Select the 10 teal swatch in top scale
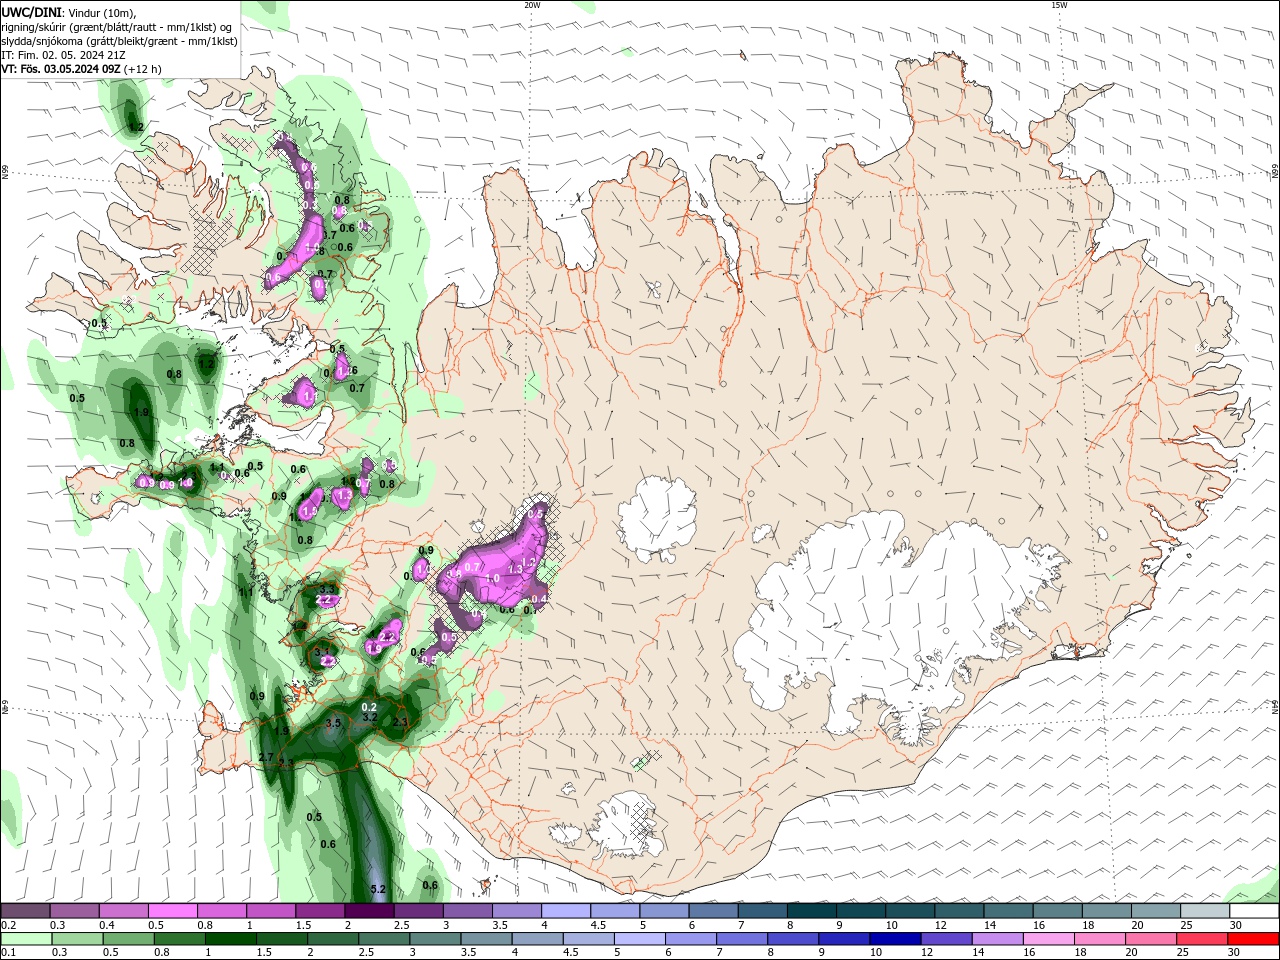The image size is (1280, 960). click(x=911, y=911)
